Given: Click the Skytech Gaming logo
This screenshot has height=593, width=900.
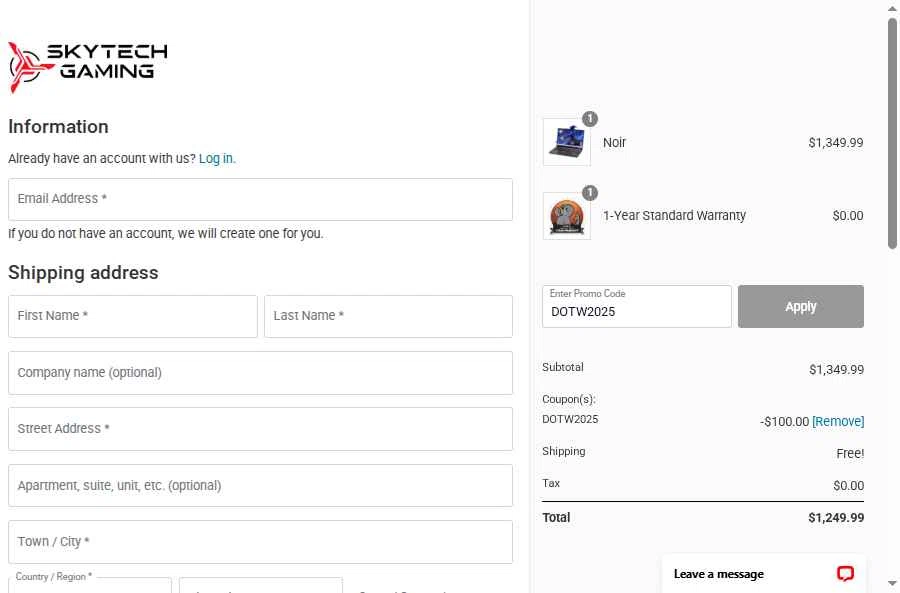Looking at the screenshot, I should (x=88, y=67).
